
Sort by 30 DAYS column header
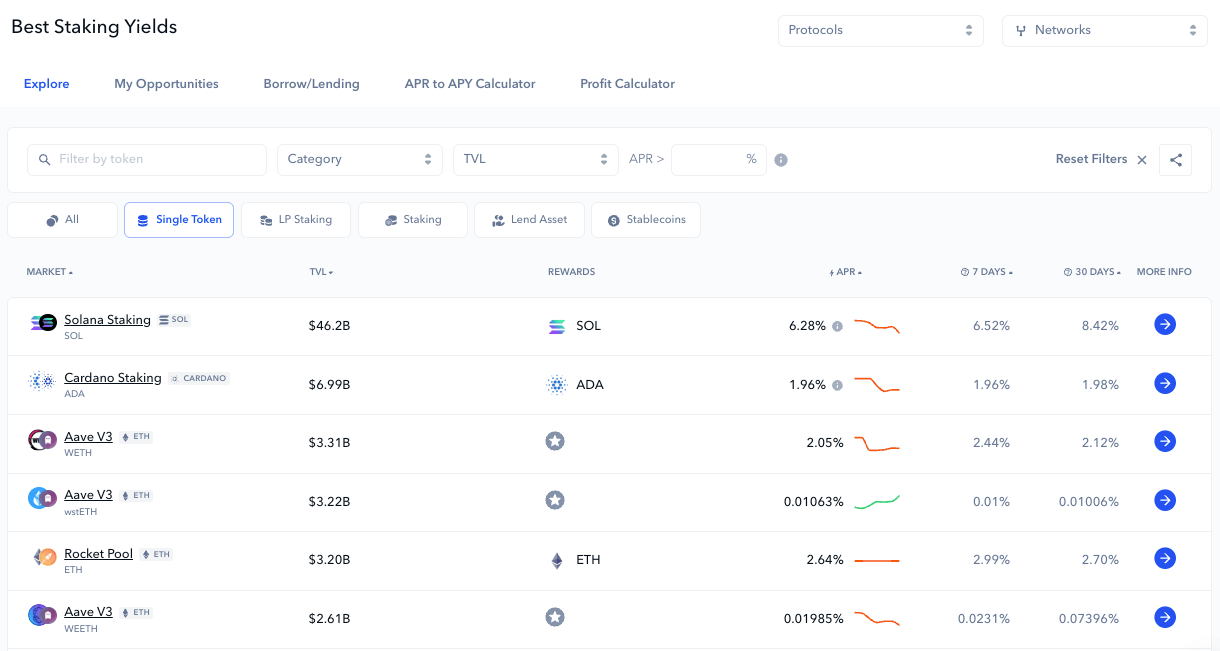[x=1093, y=272]
